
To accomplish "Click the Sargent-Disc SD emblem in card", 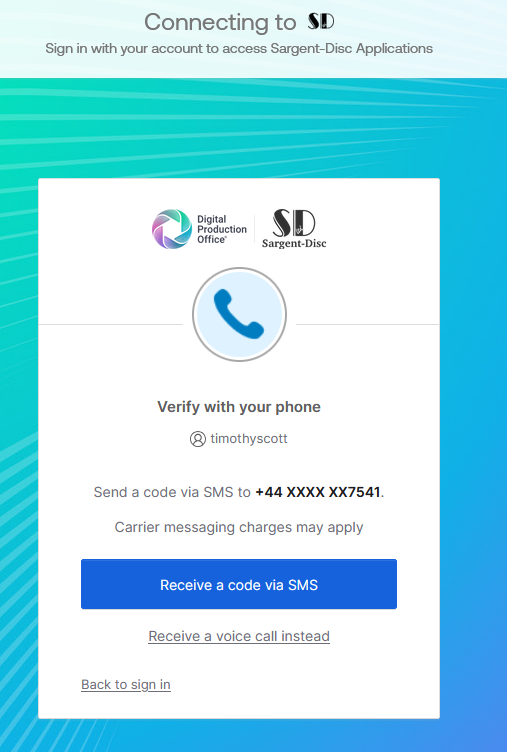I will (294, 223).
